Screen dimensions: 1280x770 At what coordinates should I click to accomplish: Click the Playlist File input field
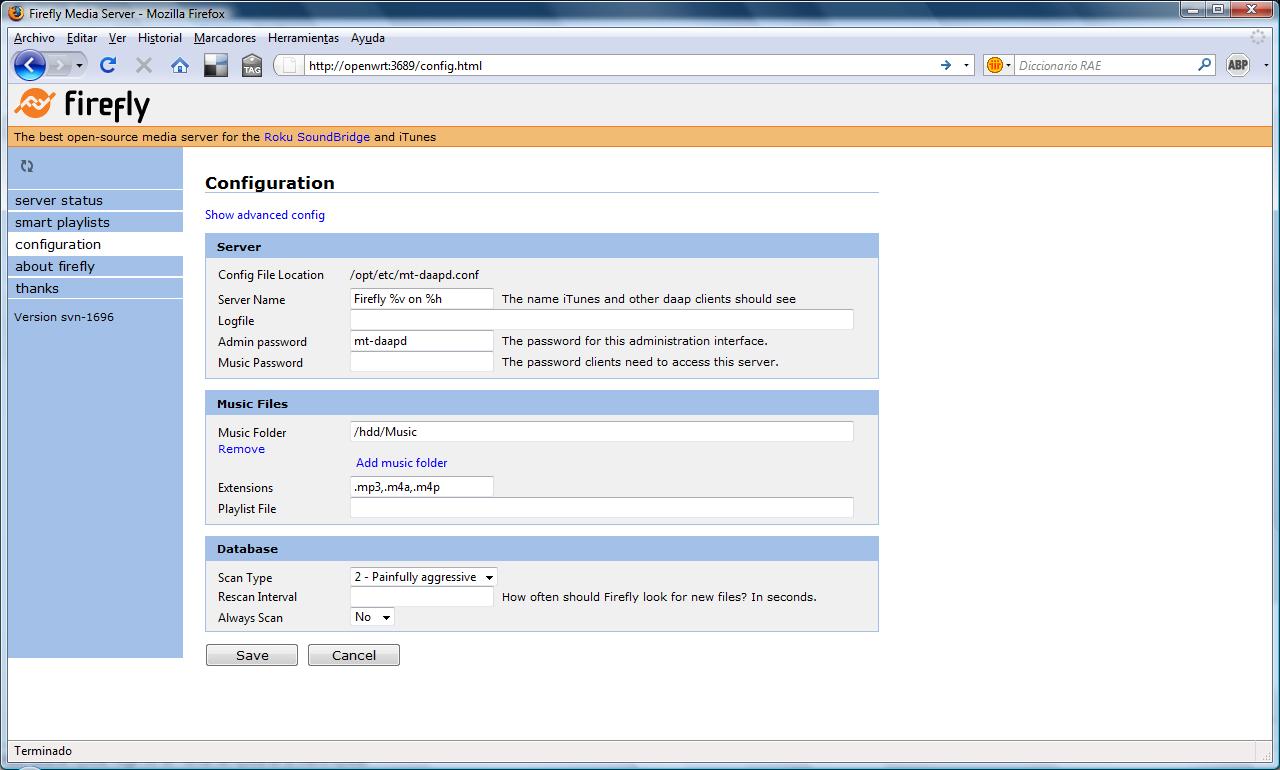coord(602,508)
